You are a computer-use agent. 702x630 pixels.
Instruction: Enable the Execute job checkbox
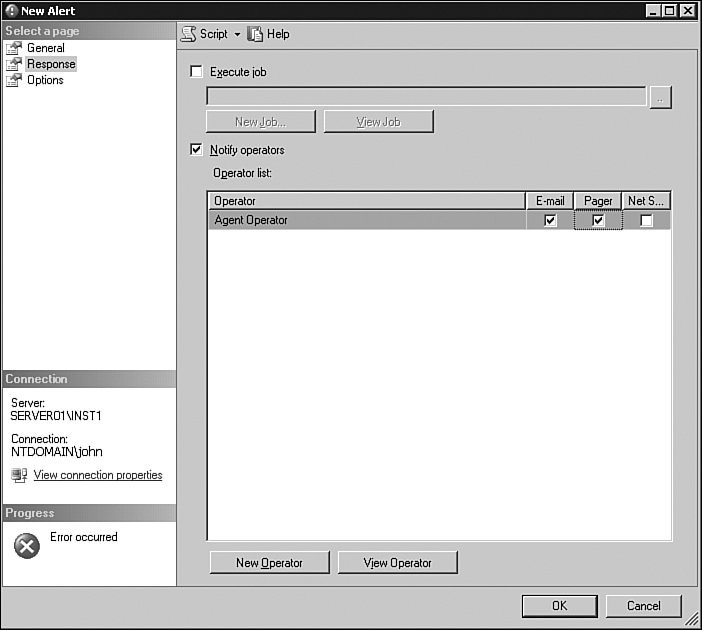coord(196,71)
